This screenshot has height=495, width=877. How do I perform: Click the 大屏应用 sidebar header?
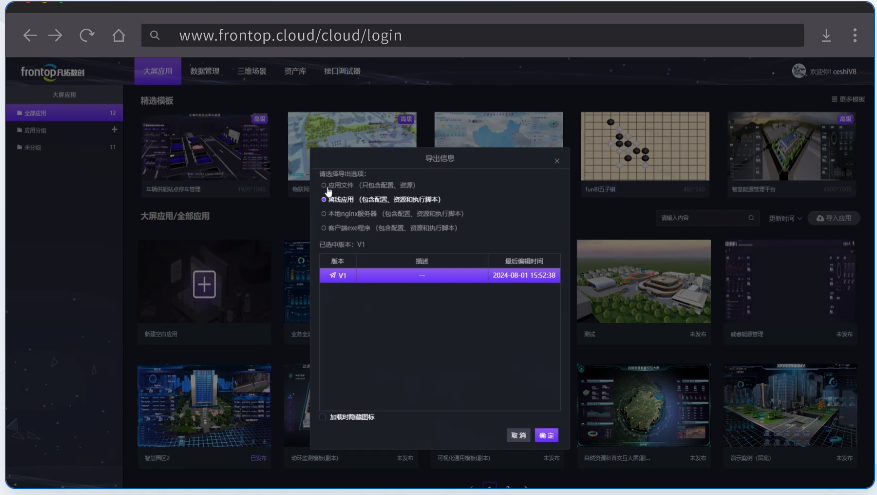[x=64, y=95]
